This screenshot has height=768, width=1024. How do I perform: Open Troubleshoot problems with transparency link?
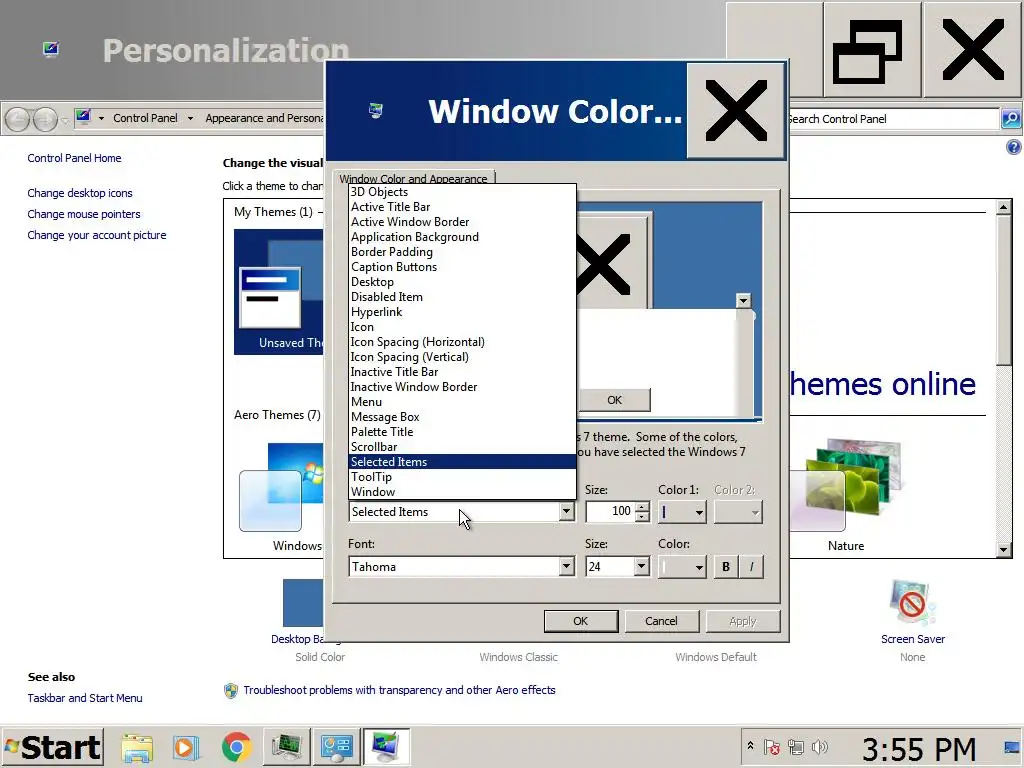pos(399,690)
